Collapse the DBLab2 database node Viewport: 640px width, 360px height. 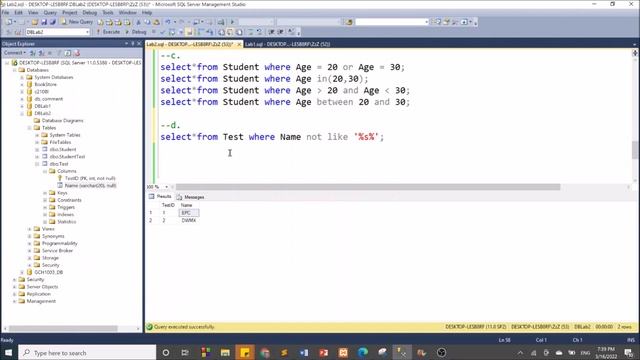[22, 113]
